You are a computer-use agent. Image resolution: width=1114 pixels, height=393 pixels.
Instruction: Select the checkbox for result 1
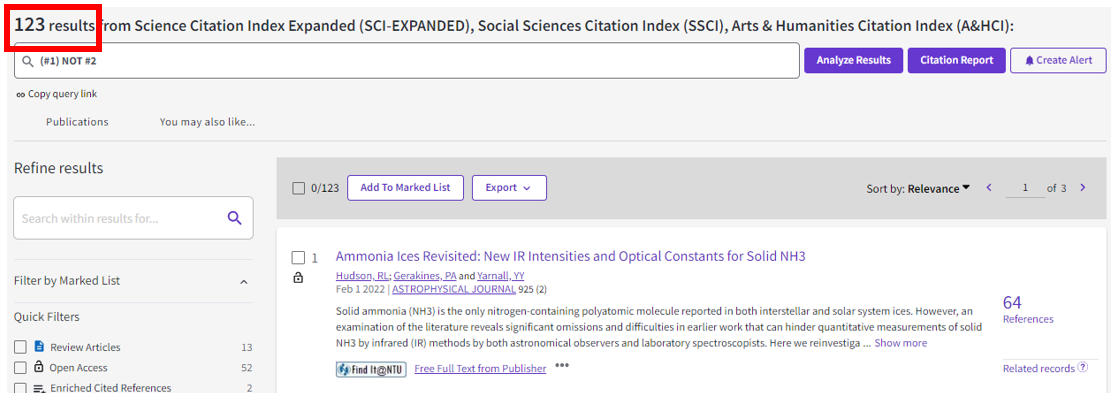299,257
